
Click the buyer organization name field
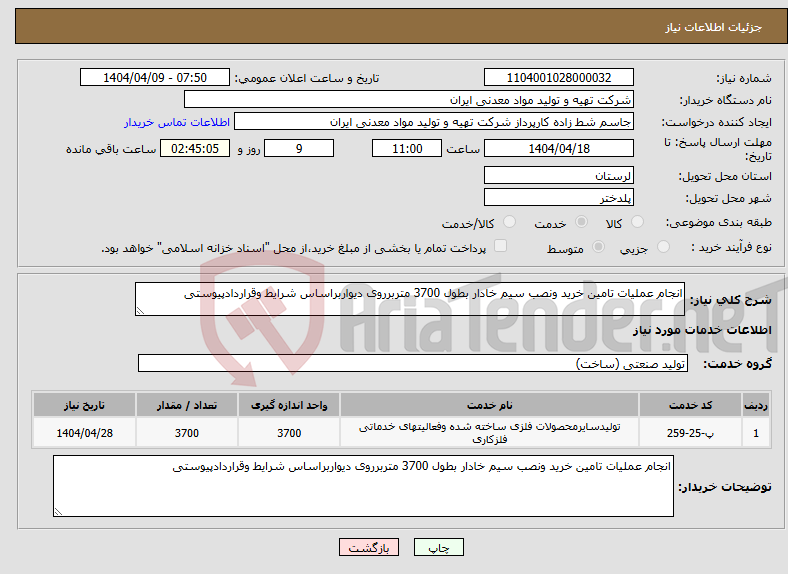[x=409, y=100]
